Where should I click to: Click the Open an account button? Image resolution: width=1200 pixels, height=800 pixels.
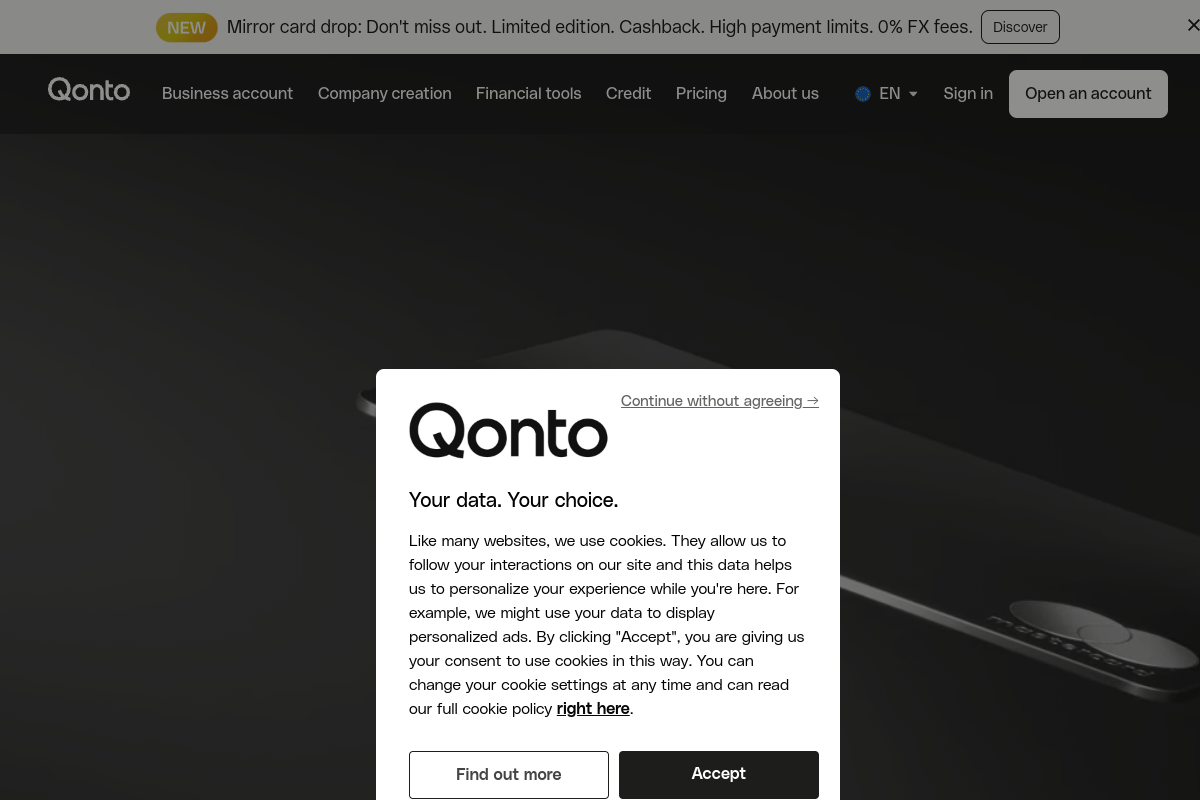[x=1088, y=94]
